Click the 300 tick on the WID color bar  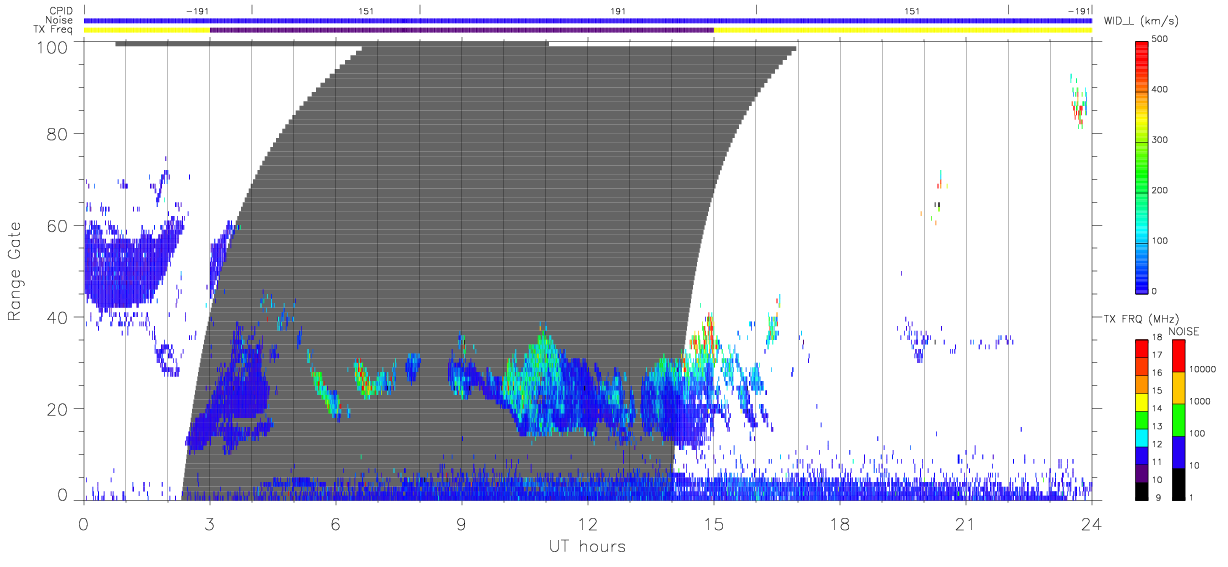click(1160, 140)
